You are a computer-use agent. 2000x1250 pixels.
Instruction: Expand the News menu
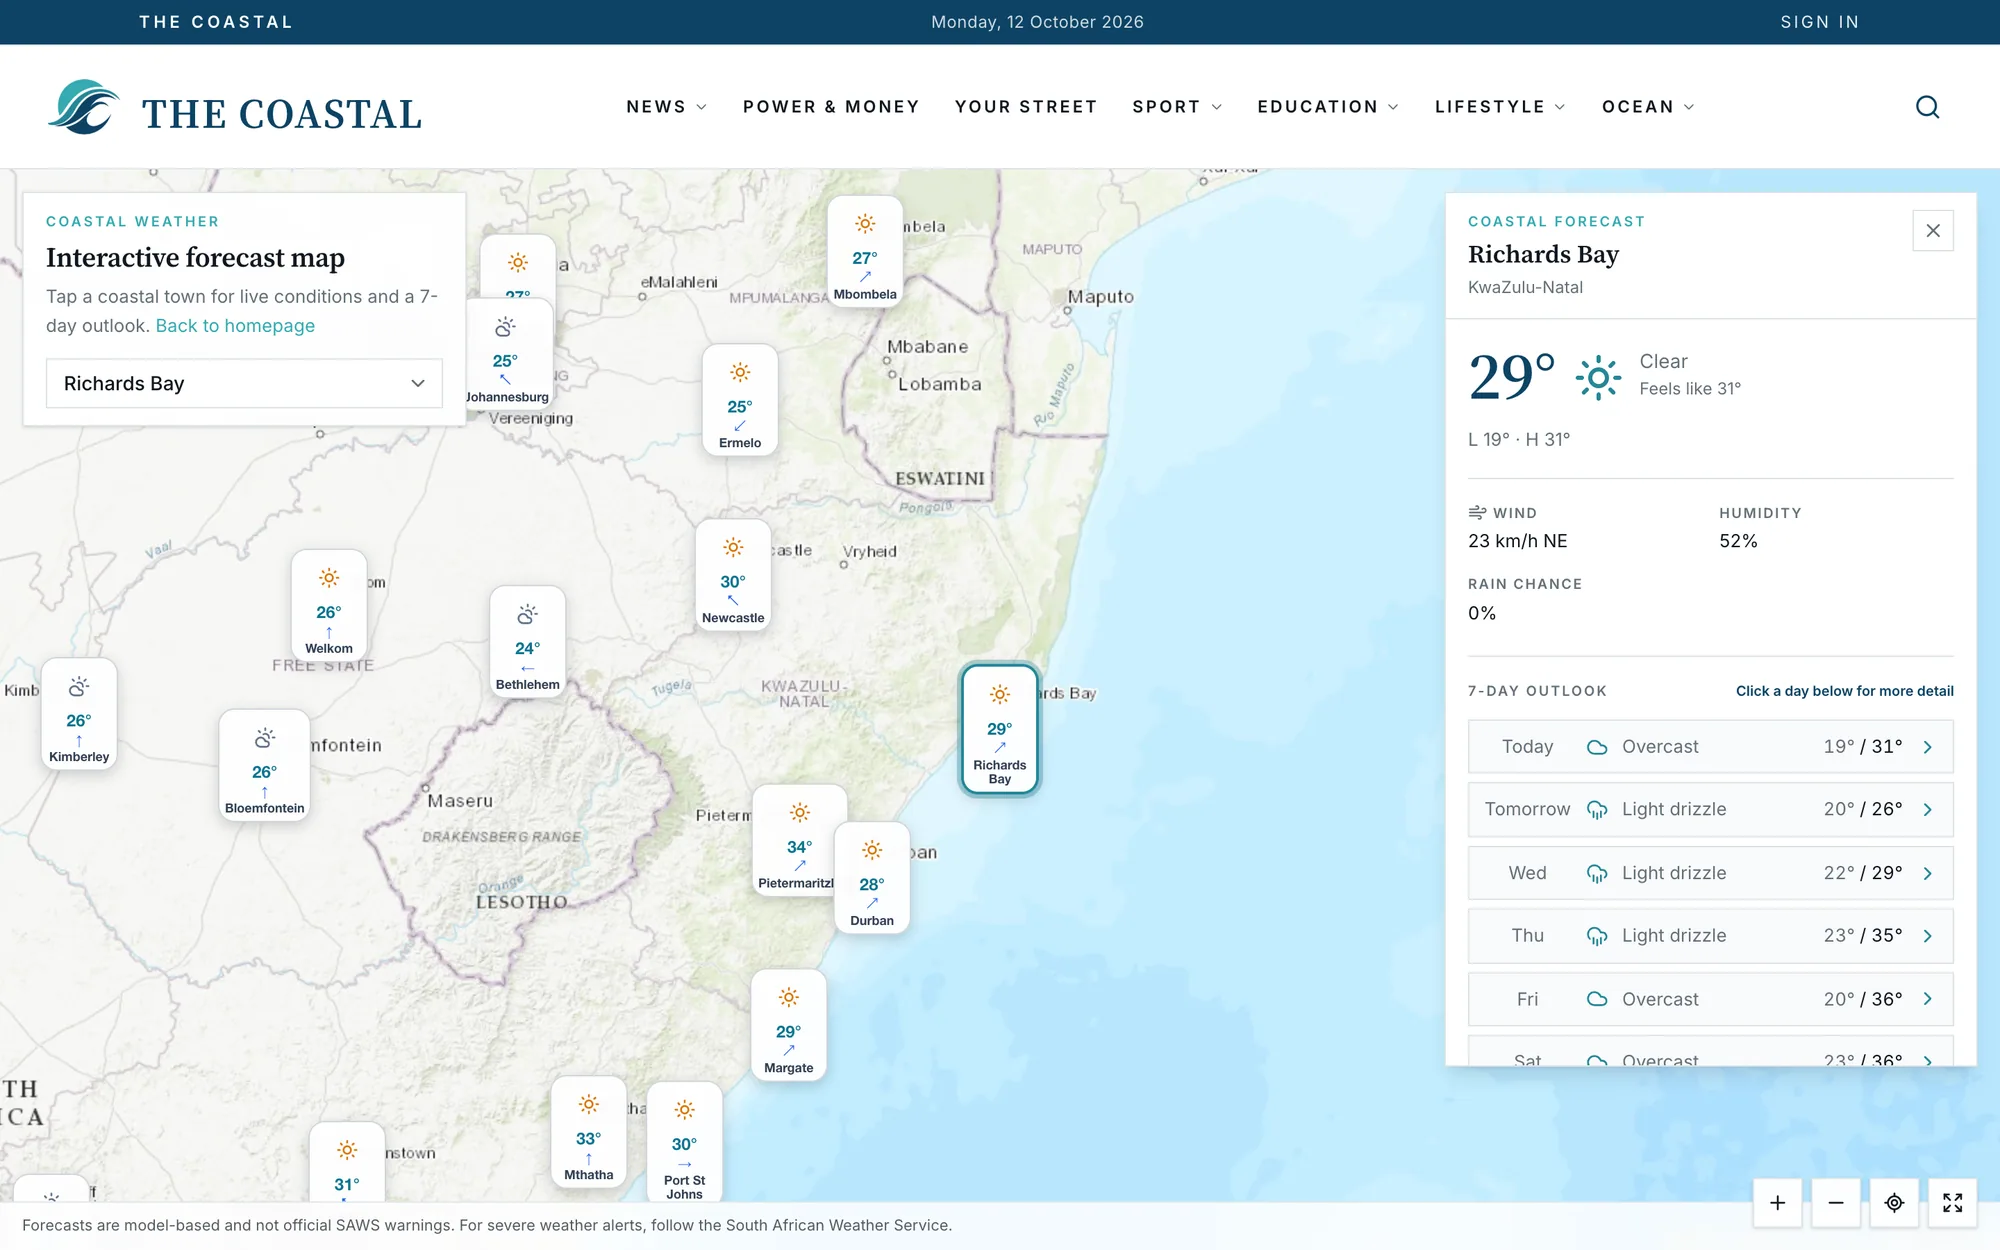[x=666, y=107]
